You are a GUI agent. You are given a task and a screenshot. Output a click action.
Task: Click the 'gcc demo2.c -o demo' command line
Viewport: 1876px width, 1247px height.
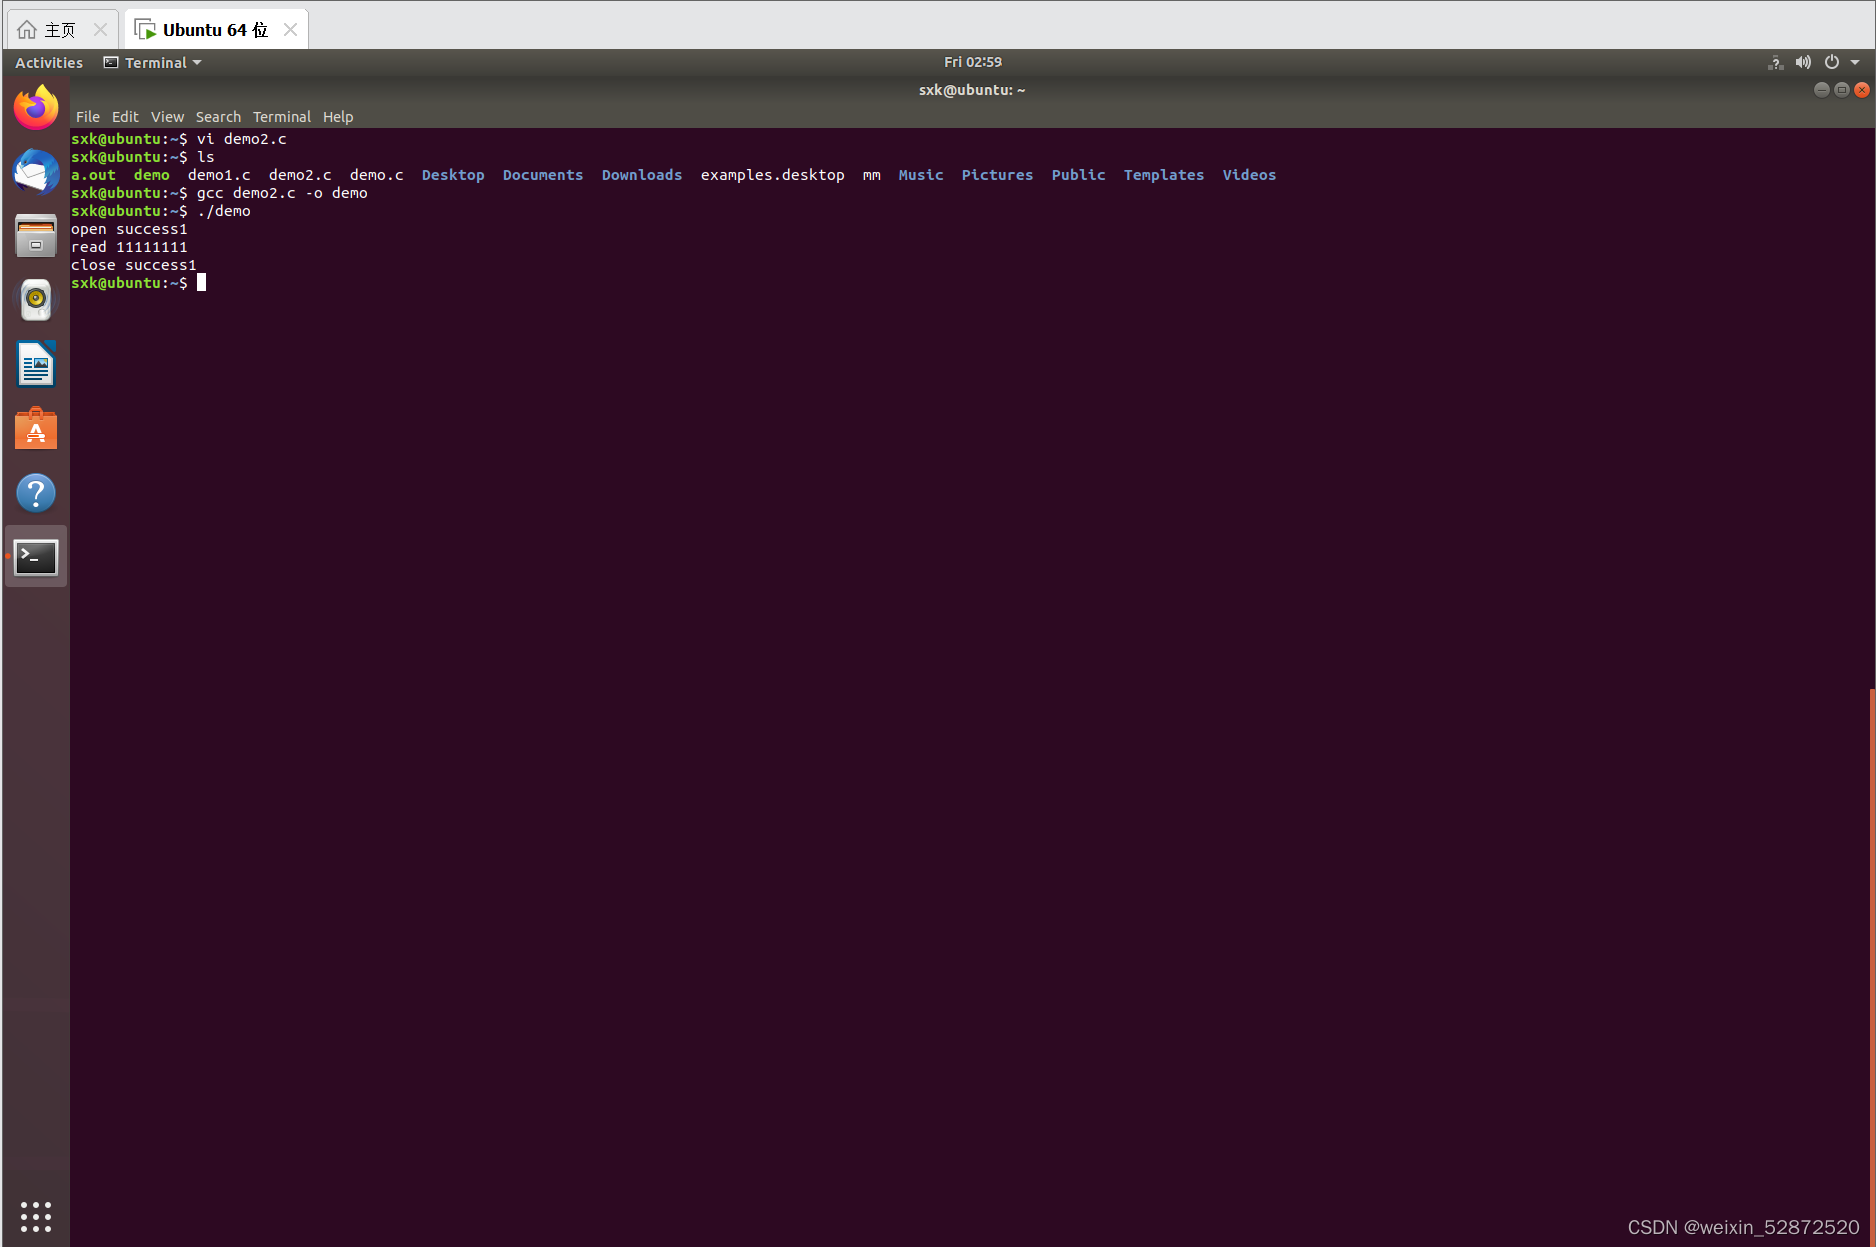click(x=282, y=193)
